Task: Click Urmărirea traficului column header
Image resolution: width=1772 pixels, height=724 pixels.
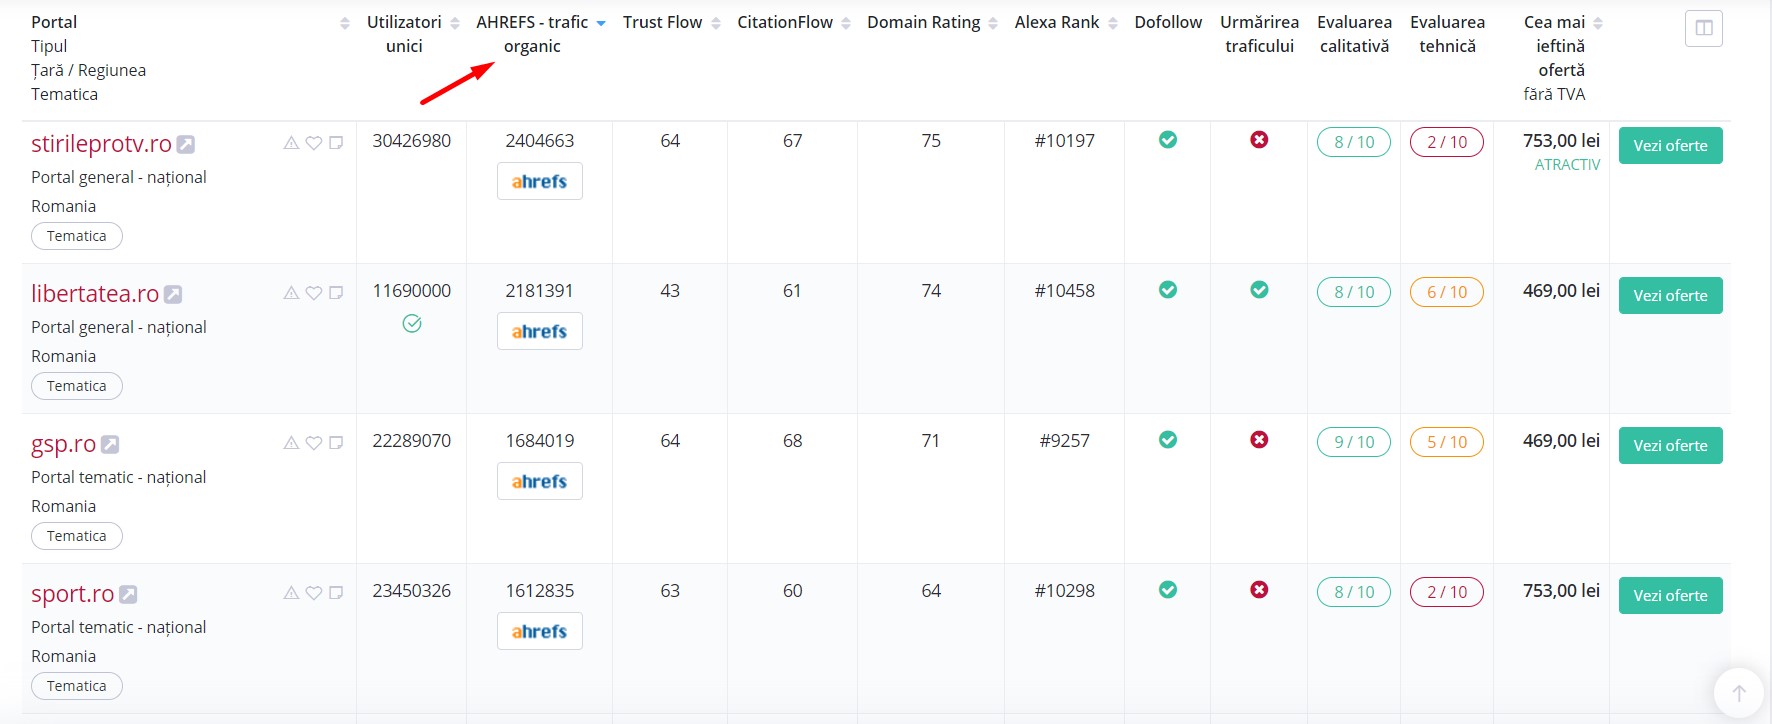Action: coord(1260,34)
